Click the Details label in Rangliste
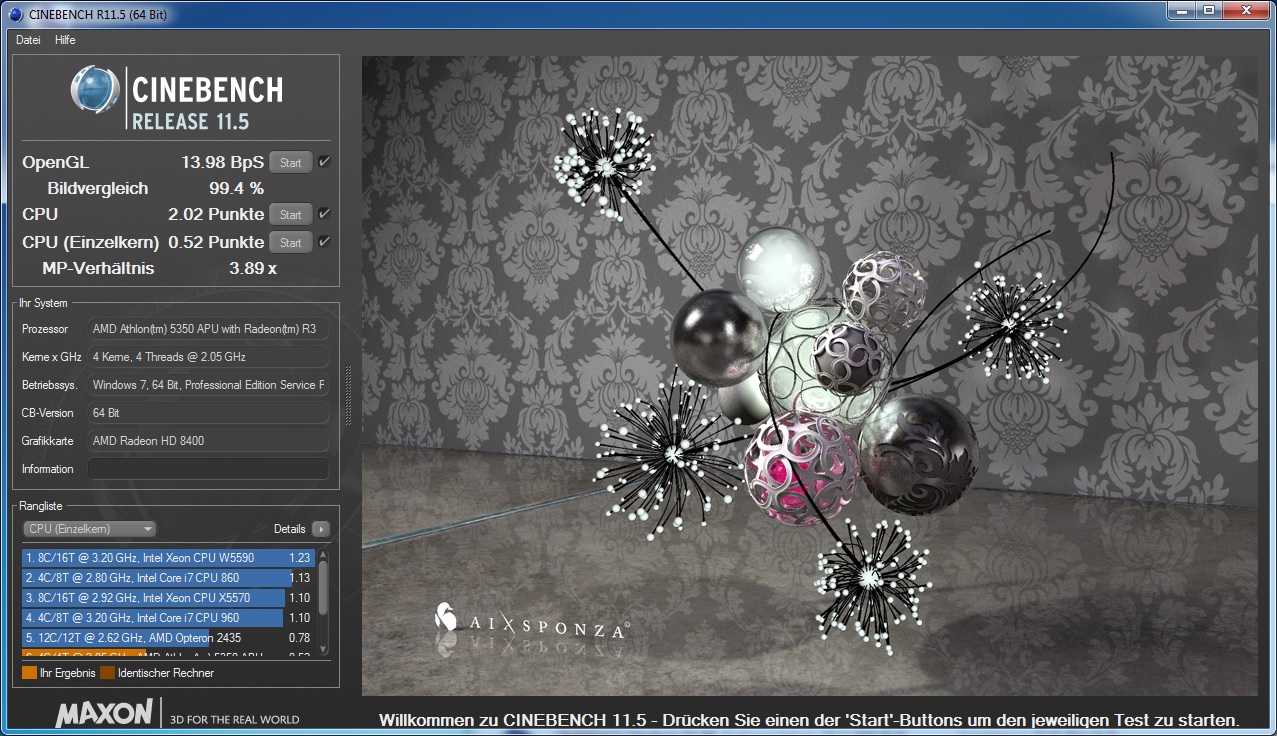The width and height of the screenshot is (1277, 736). click(x=290, y=529)
